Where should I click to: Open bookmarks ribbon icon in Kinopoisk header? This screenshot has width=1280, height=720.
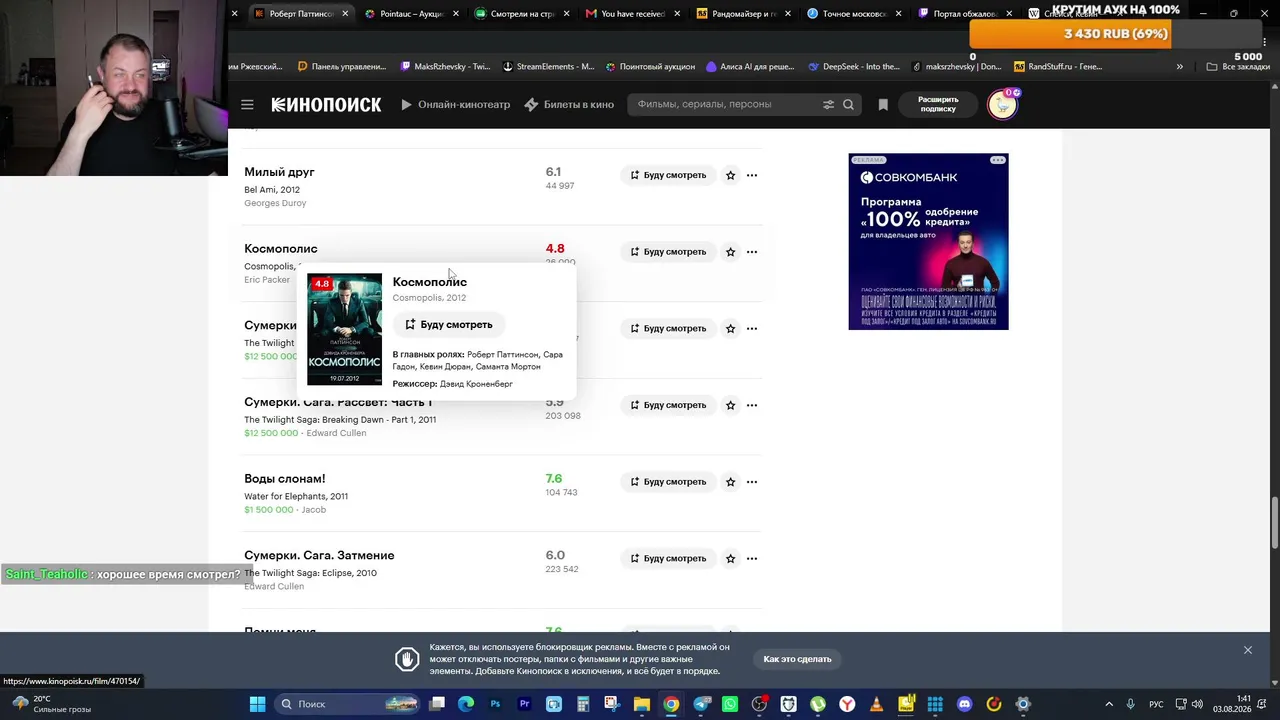tap(883, 104)
